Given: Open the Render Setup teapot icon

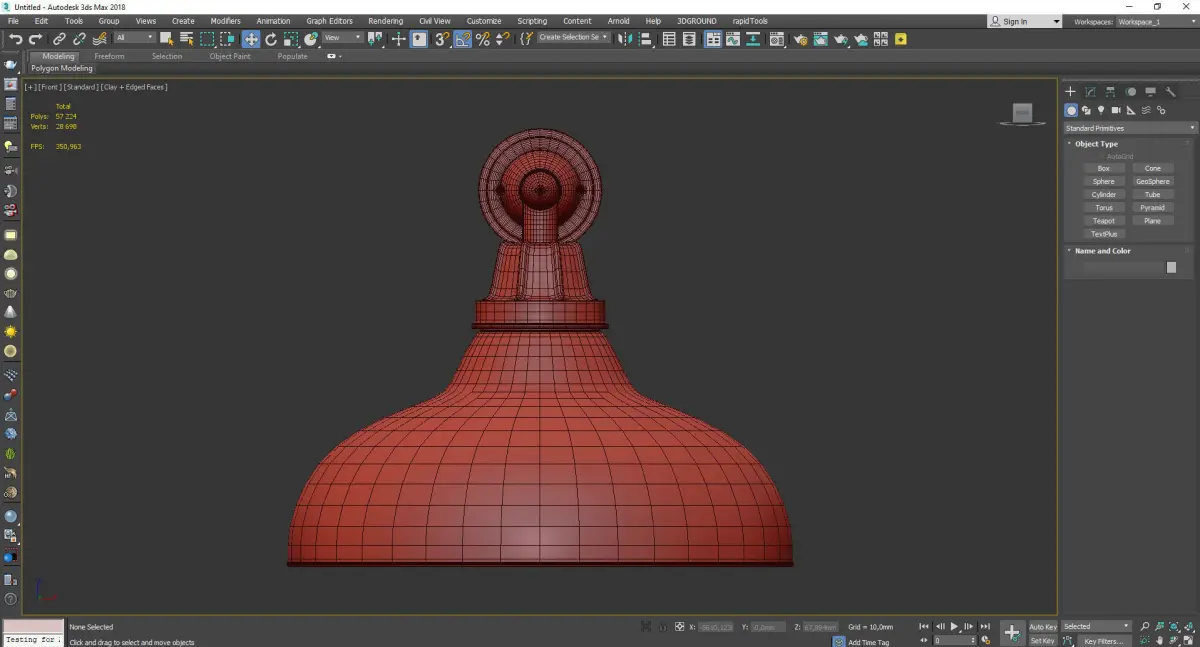Looking at the screenshot, I should (800, 39).
